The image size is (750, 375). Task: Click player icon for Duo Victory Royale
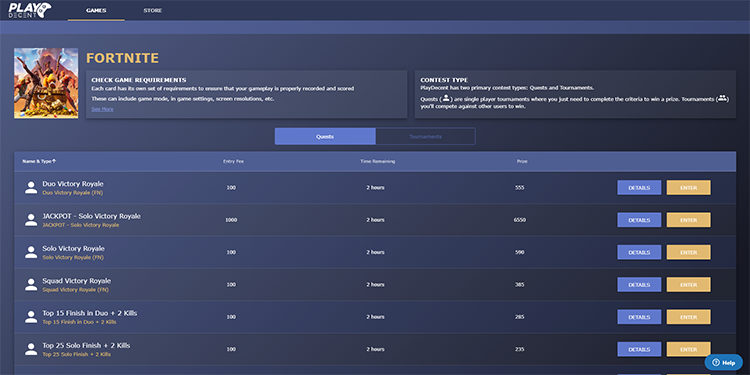pyautogui.click(x=31, y=188)
